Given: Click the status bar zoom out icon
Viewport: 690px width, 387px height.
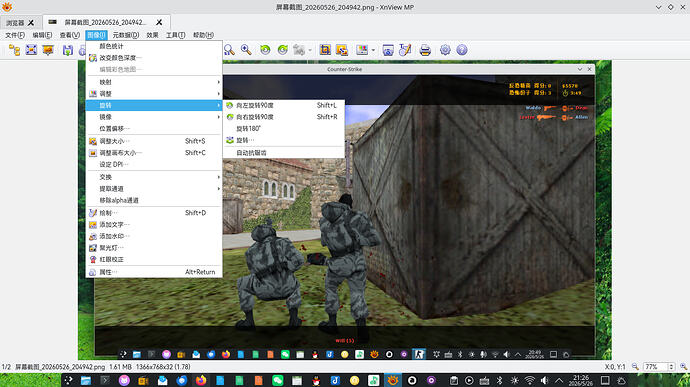Looking at the screenshot, I should (635, 367).
